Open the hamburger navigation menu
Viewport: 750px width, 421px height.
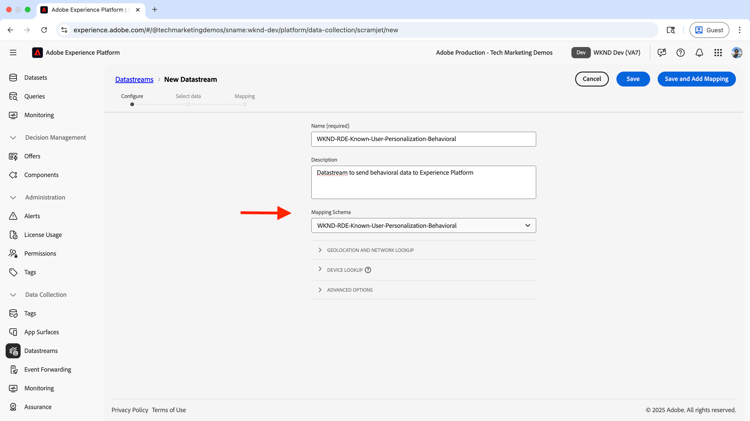click(x=13, y=53)
